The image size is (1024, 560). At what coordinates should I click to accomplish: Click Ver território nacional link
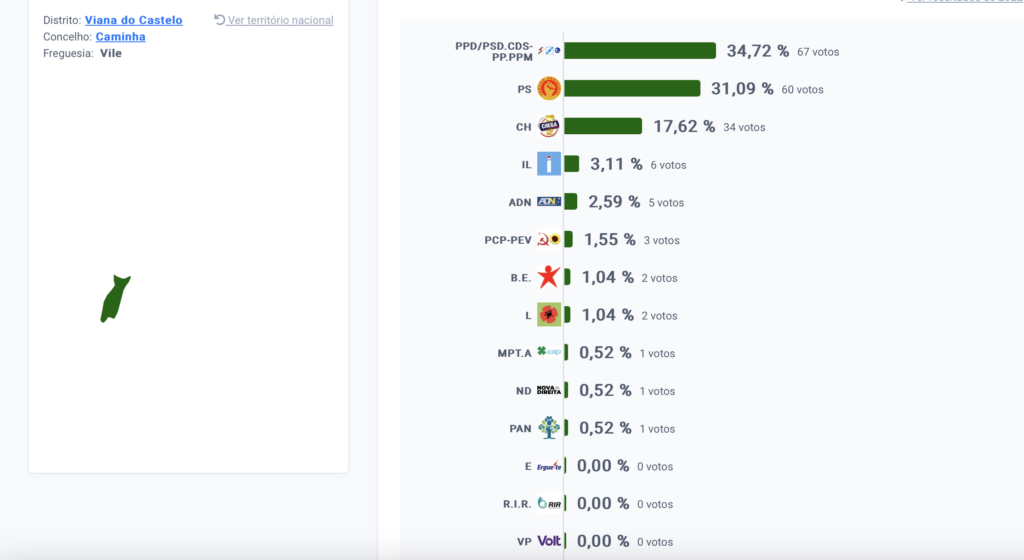[x=274, y=20]
